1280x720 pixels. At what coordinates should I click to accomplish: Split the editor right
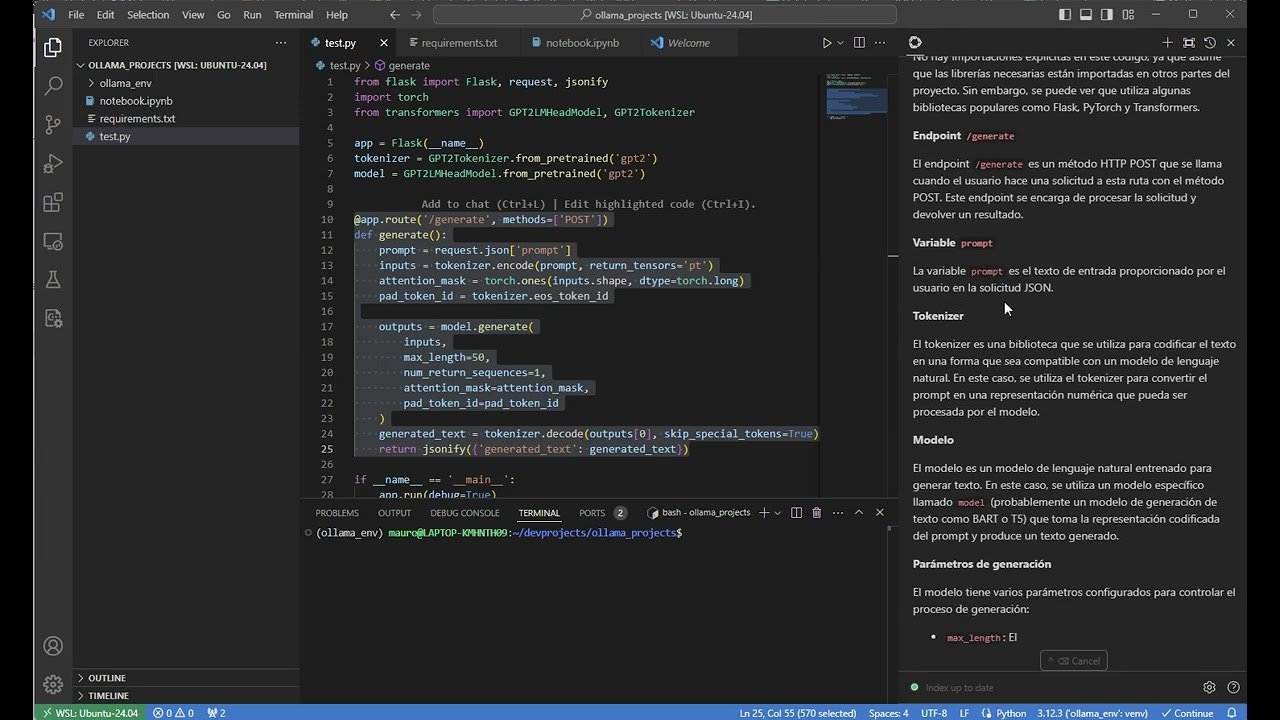(x=858, y=43)
